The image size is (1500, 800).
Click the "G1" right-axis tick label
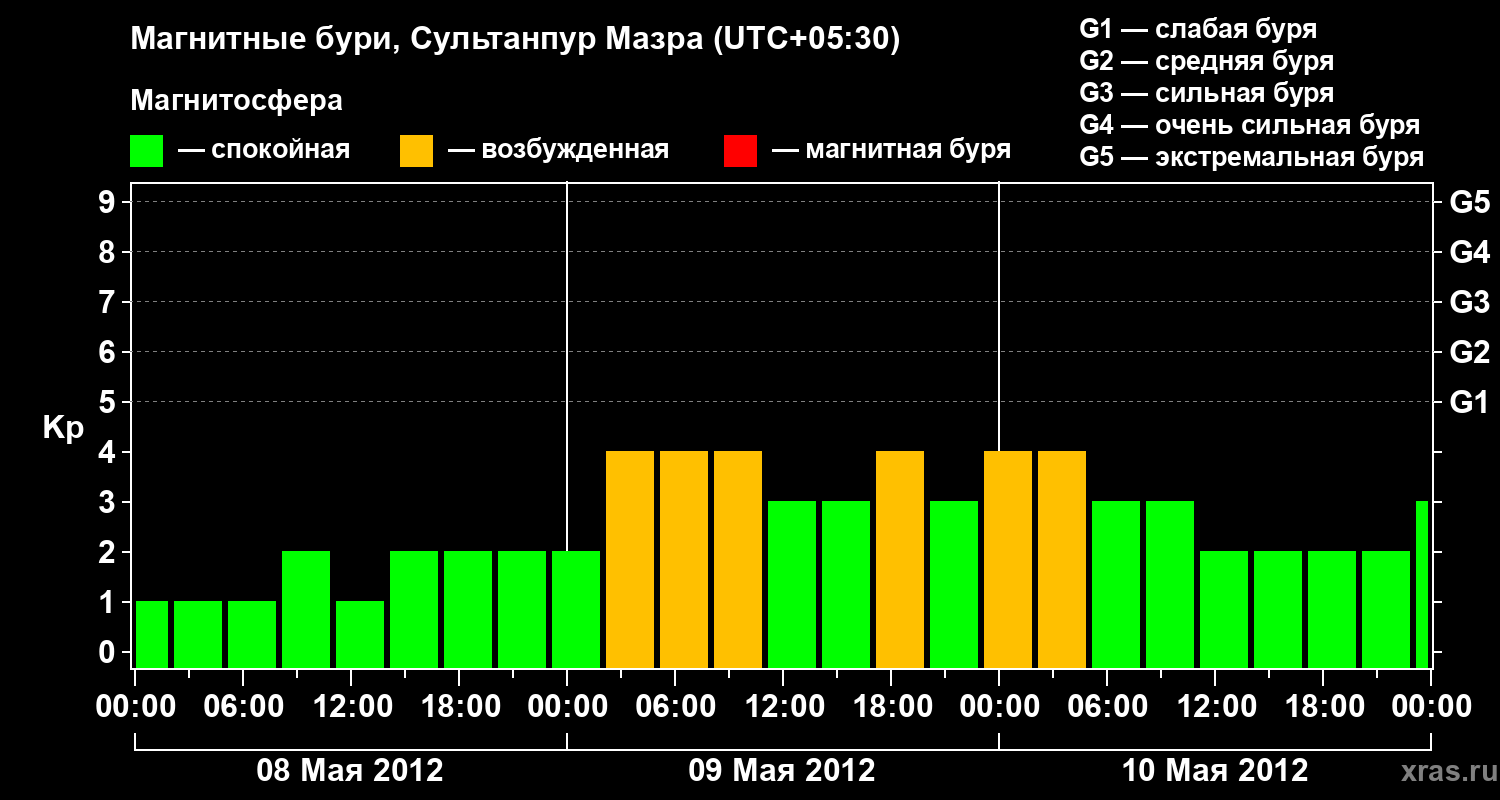[1469, 402]
